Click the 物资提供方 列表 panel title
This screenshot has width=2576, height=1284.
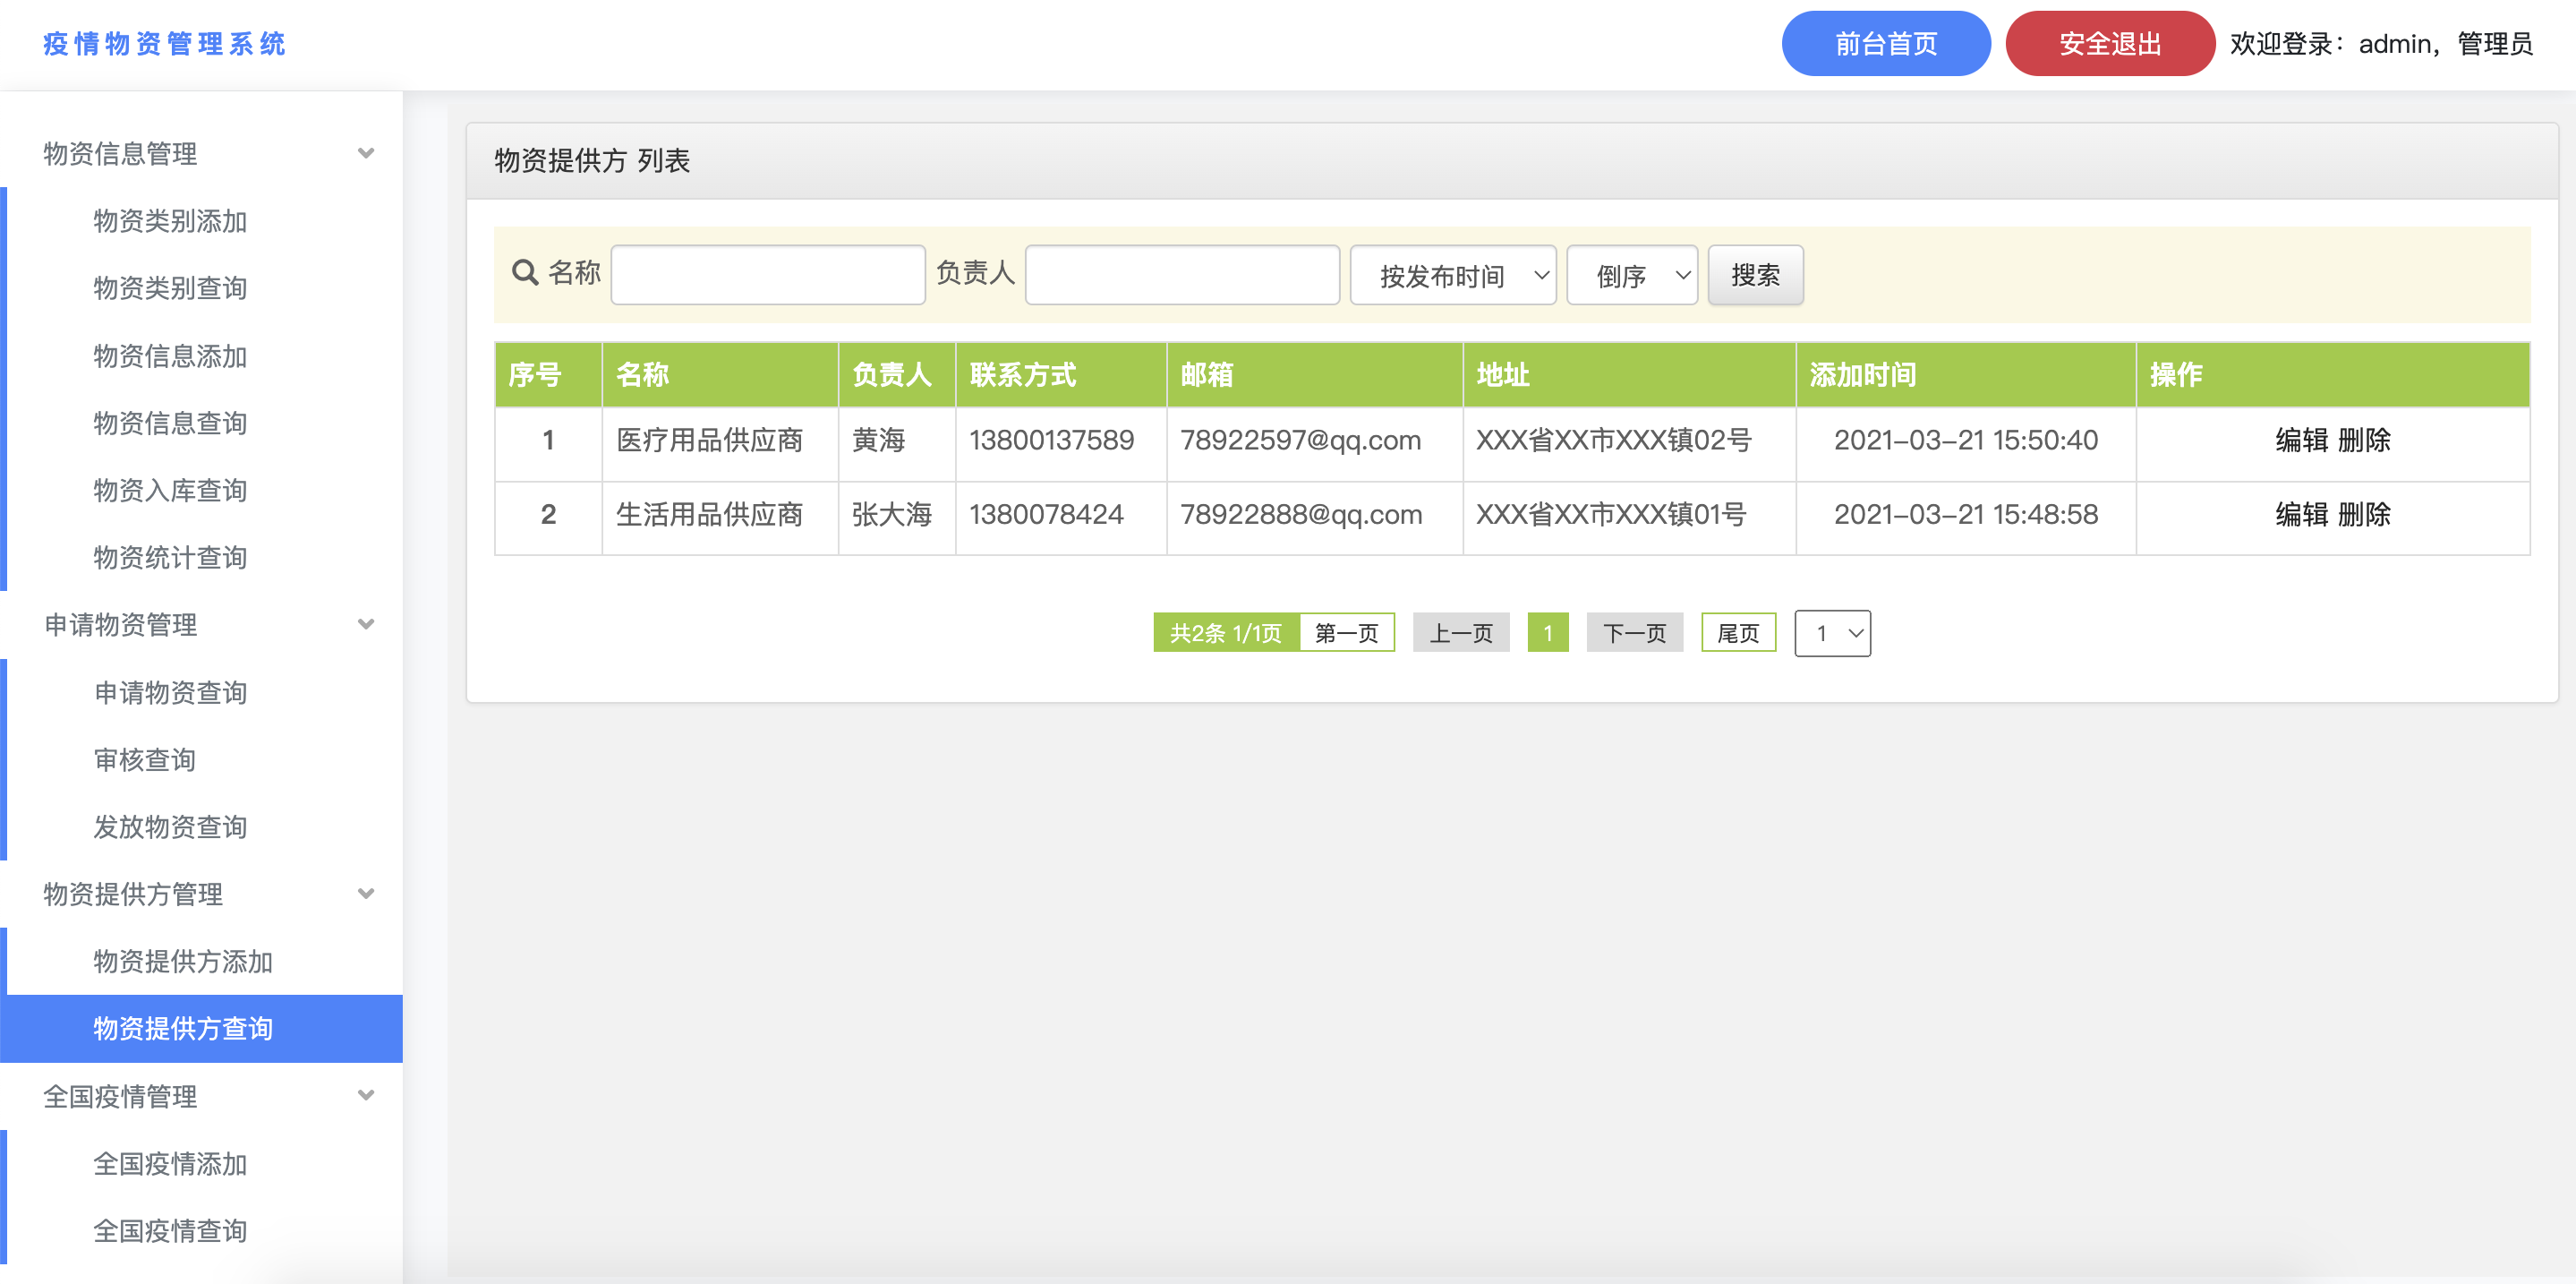click(x=592, y=160)
